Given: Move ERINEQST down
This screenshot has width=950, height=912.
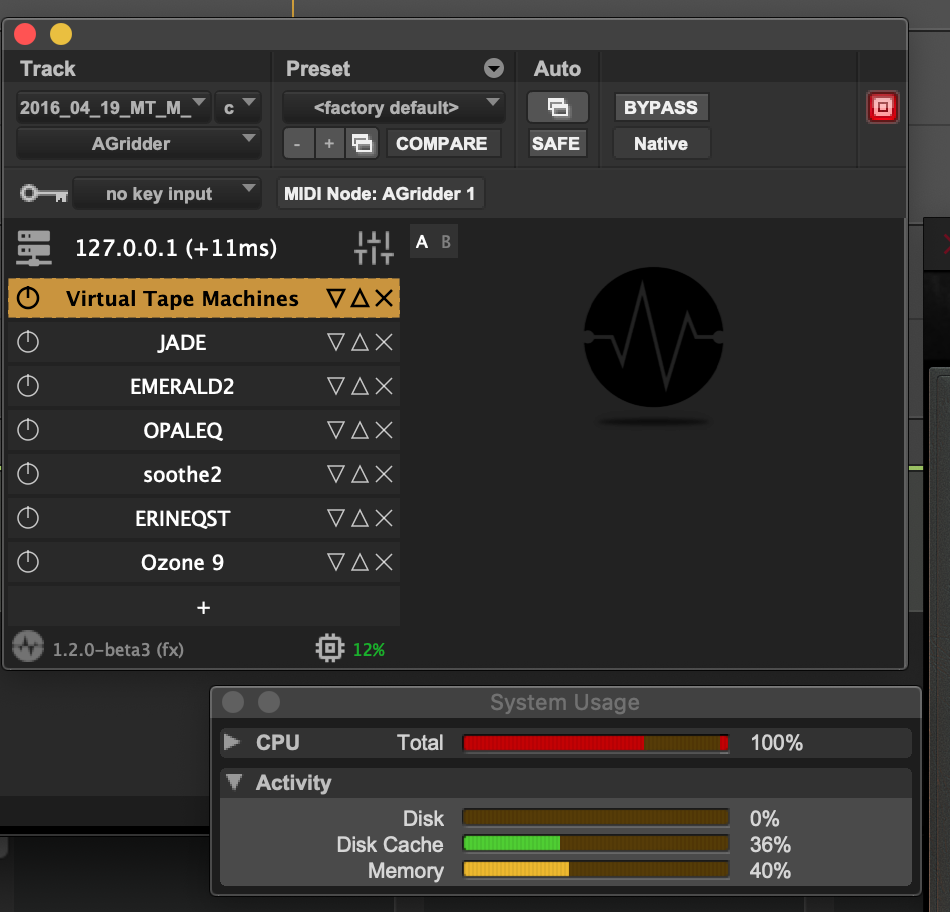Looking at the screenshot, I should point(336,518).
